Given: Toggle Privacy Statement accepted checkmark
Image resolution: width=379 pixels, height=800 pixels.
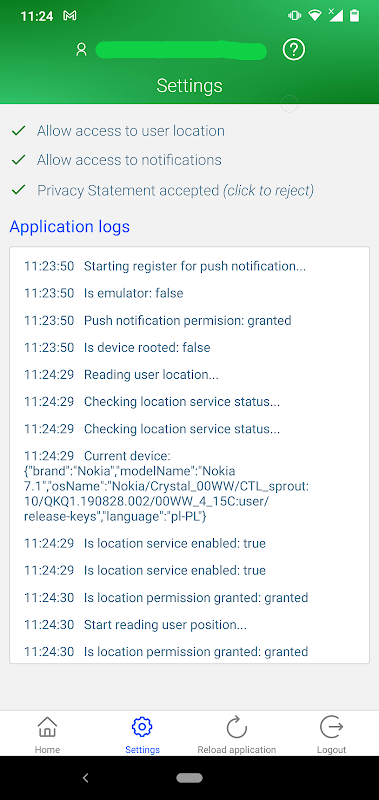Looking at the screenshot, I should coord(18,190).
